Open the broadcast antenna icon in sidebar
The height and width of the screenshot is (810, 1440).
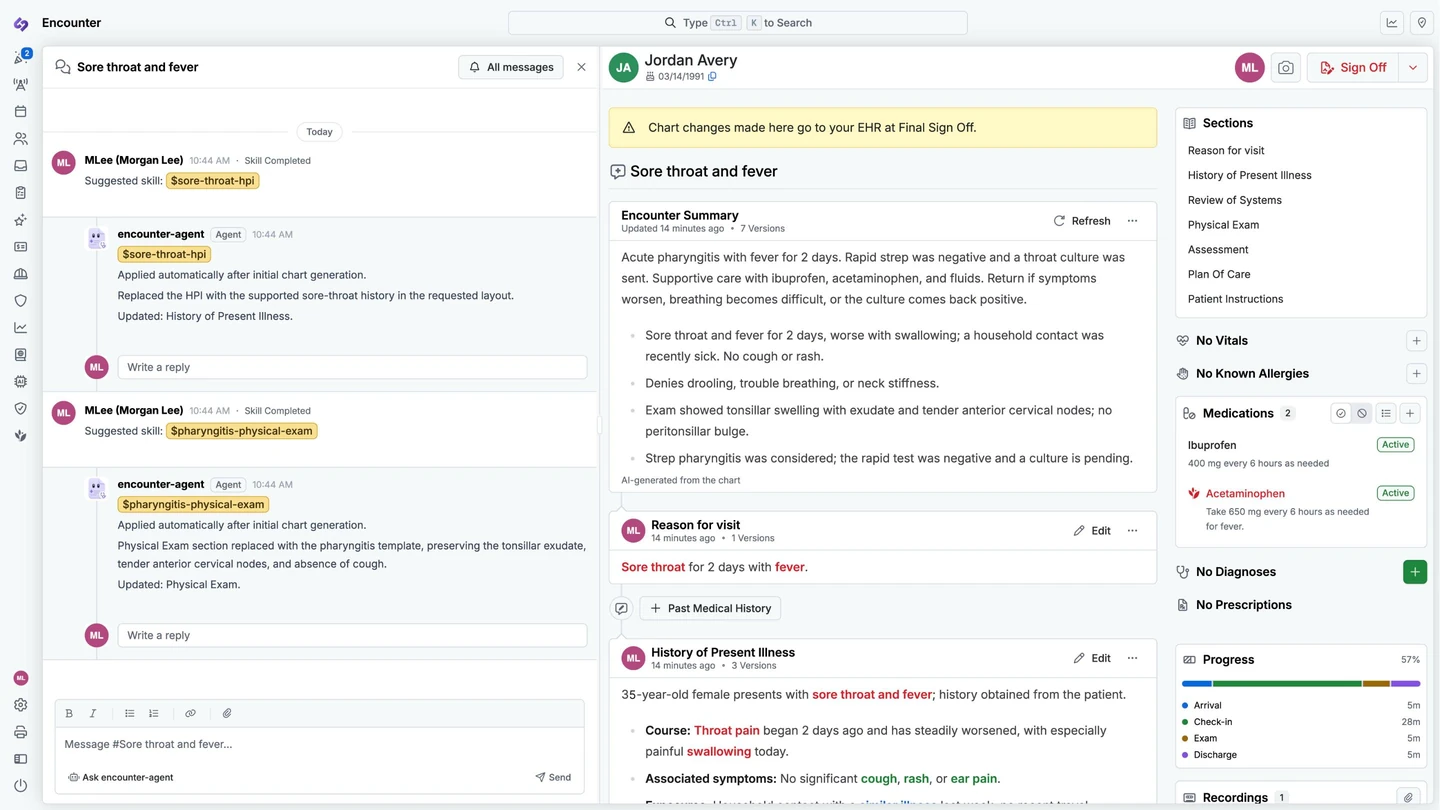click(20, 85)
